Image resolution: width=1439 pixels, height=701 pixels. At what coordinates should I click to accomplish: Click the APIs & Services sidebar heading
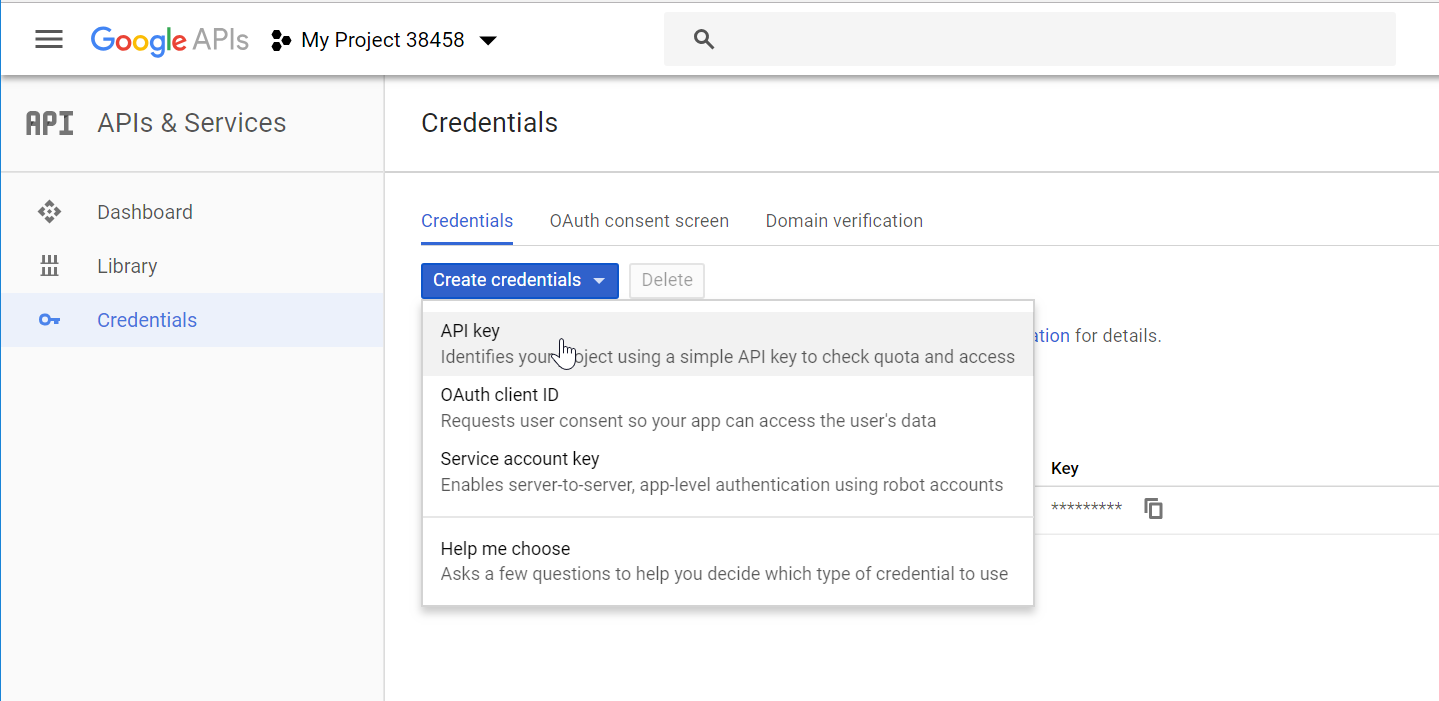(x=192, y=123)
